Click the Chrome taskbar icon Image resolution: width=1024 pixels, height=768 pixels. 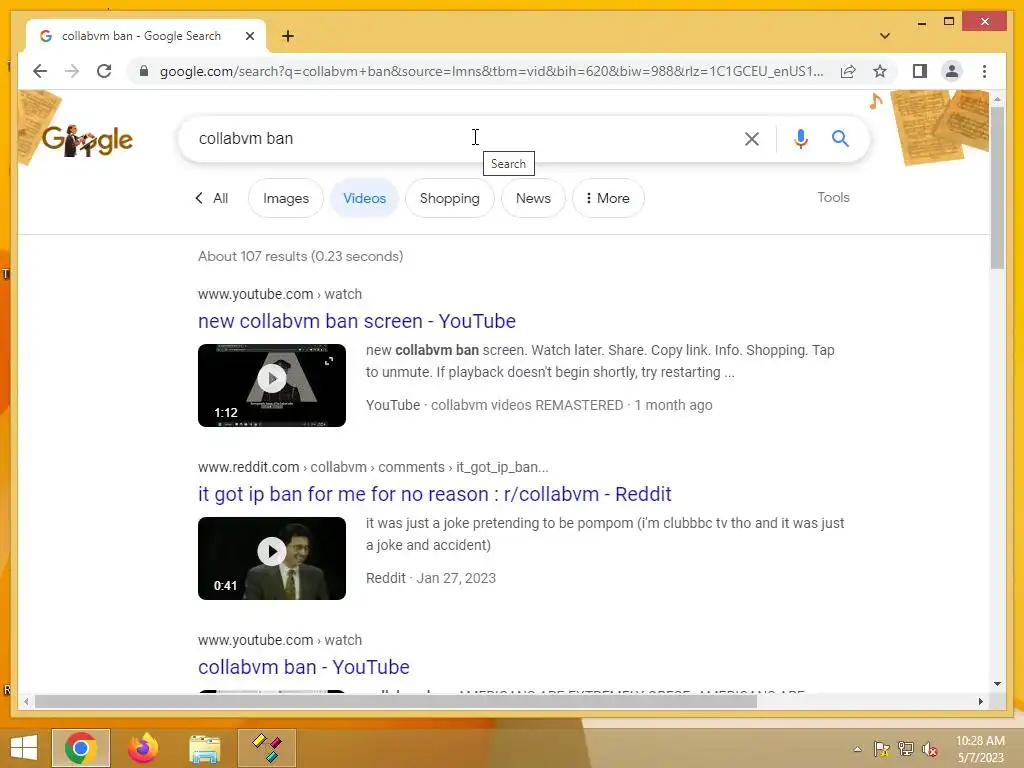tap(80, 748)
